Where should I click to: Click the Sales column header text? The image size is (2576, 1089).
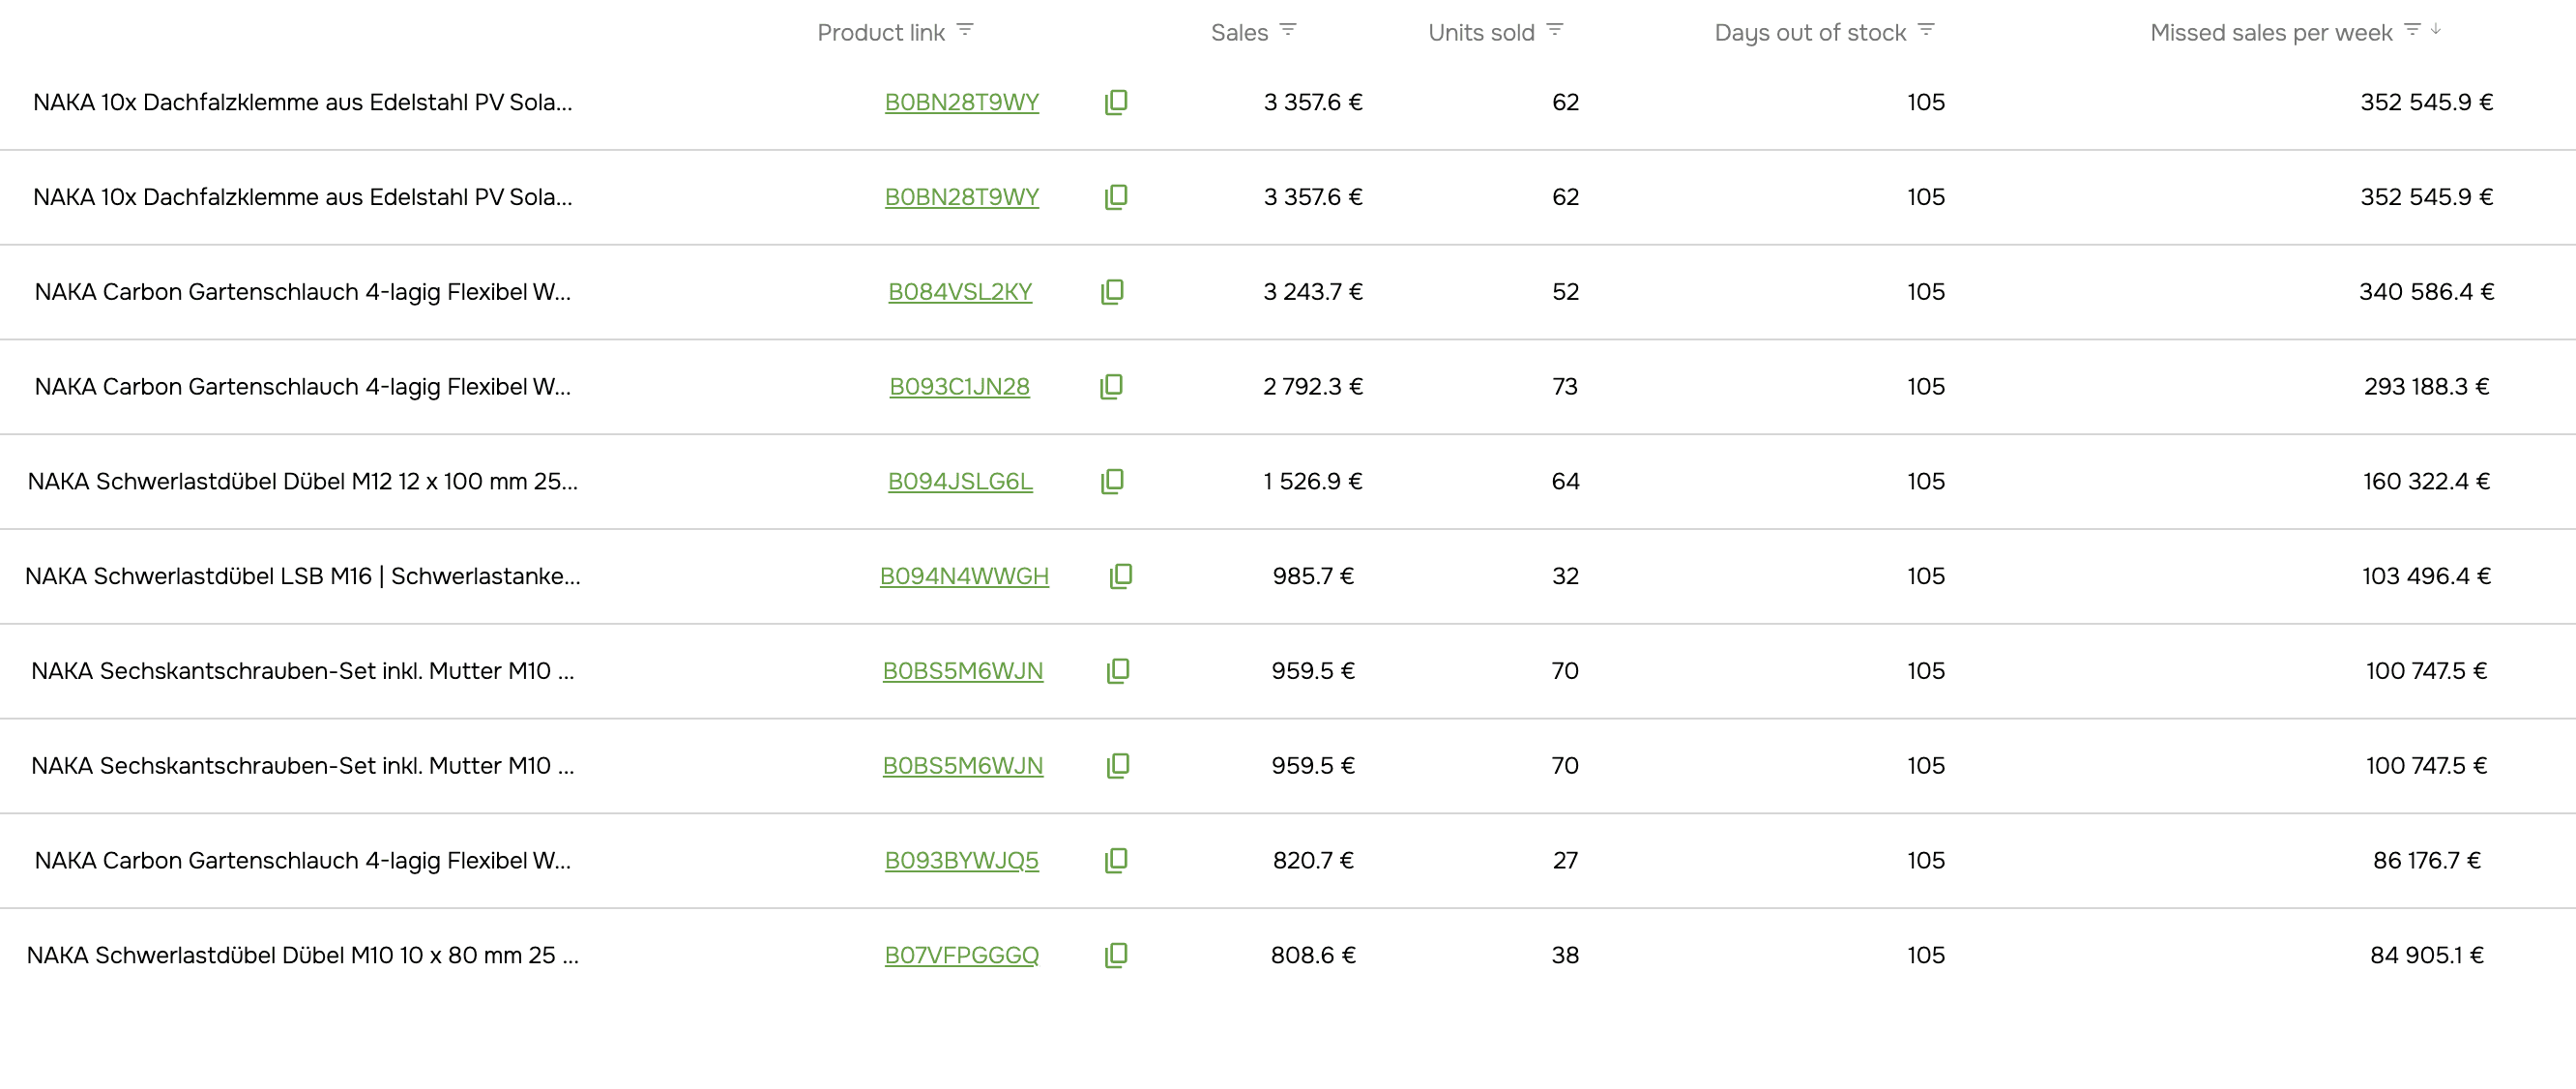[x=1238, y=33]
